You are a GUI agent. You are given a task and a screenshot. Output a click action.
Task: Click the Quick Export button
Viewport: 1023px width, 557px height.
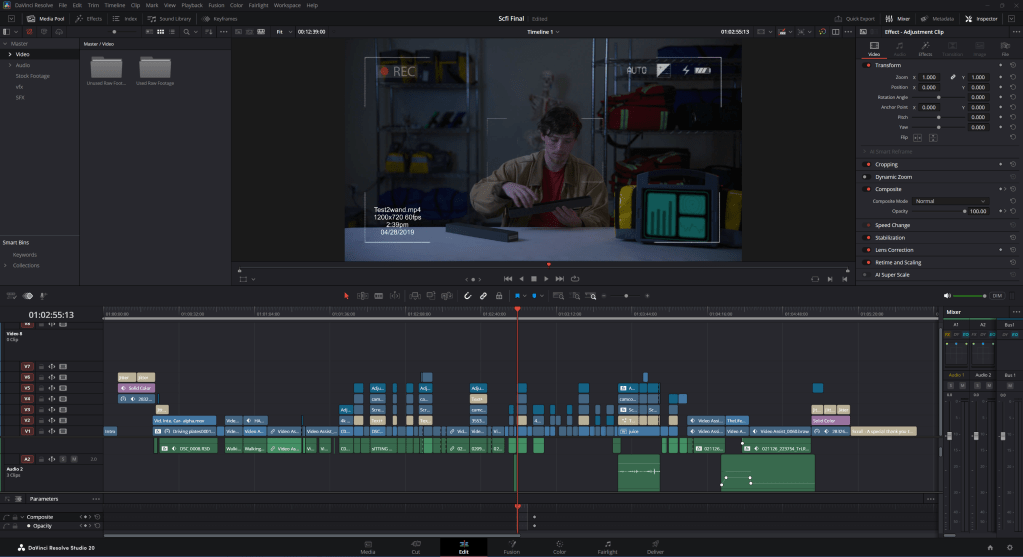[856, 18]
